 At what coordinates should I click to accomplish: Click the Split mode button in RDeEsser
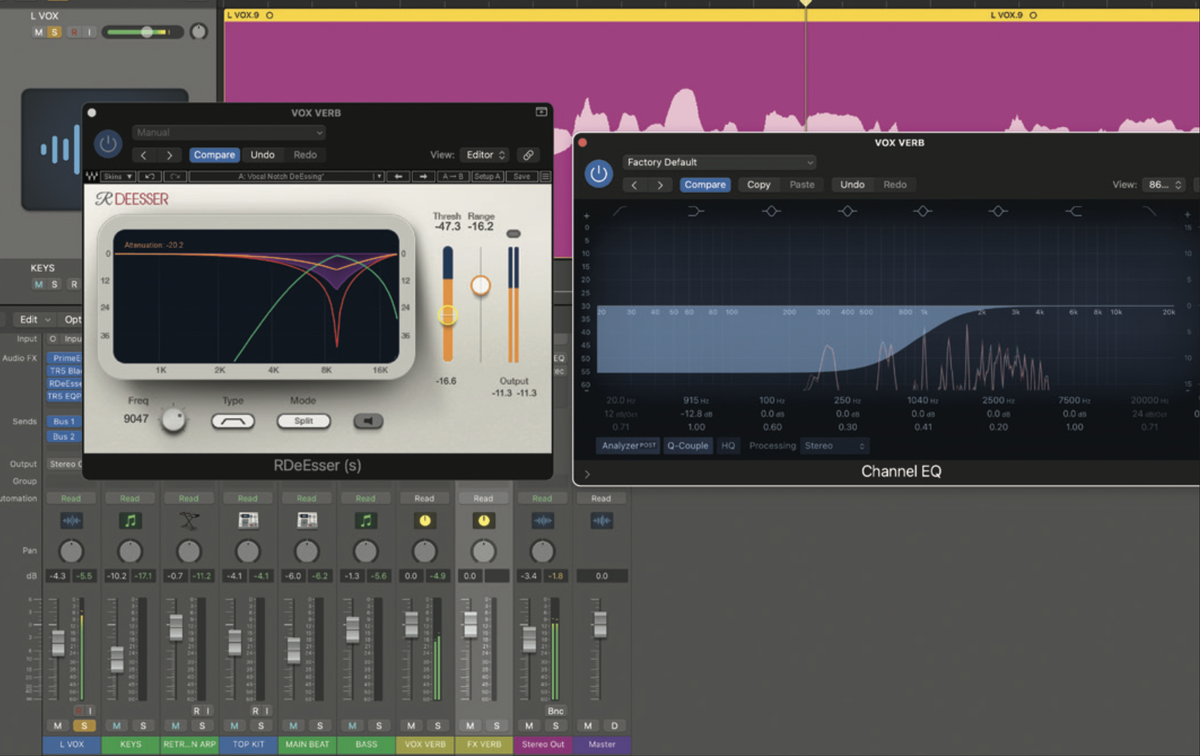(303, 421)
